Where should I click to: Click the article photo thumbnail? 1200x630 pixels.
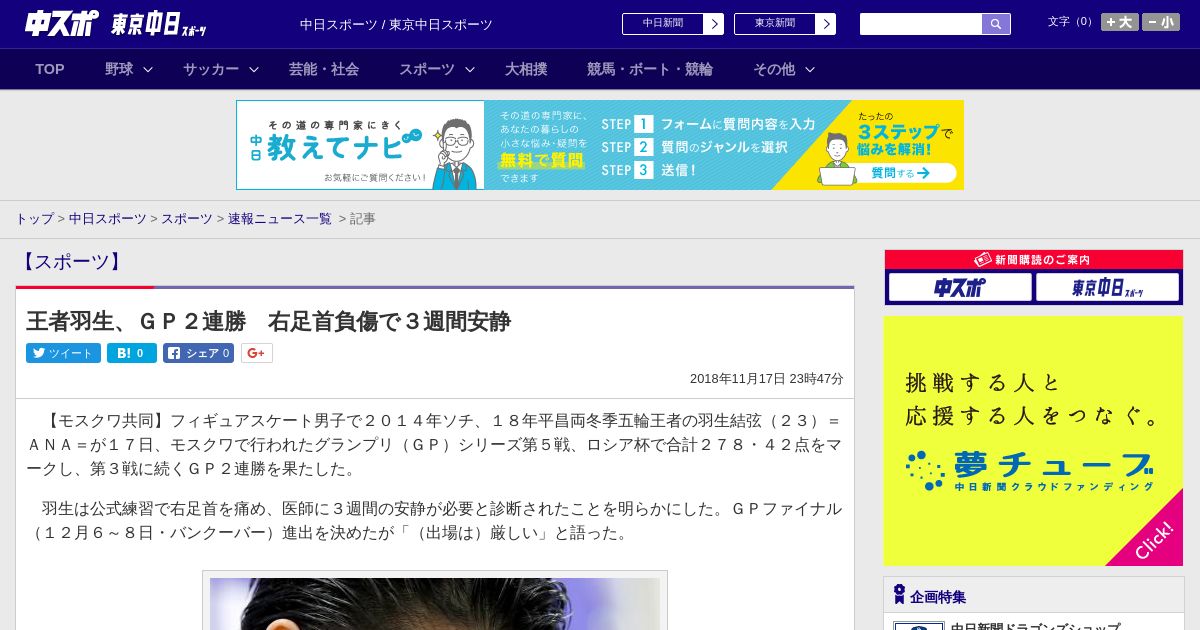point(435,603)
